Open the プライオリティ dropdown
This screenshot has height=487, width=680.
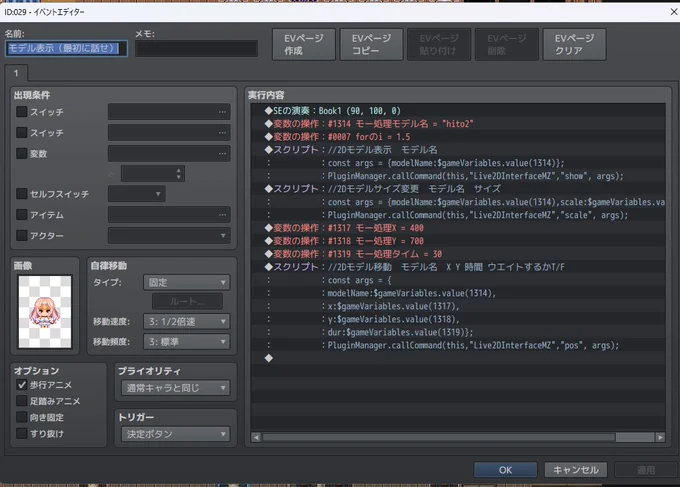pyautogui.click(x=176, y=388)
